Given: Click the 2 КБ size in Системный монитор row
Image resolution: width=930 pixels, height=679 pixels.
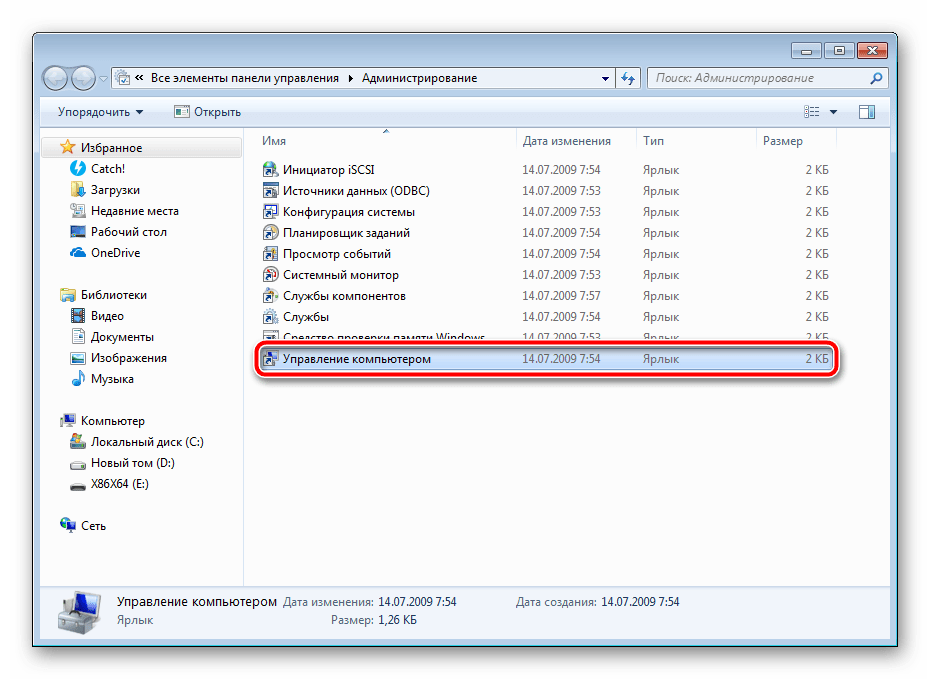Looking at the screenshot, I should (817, 275).
